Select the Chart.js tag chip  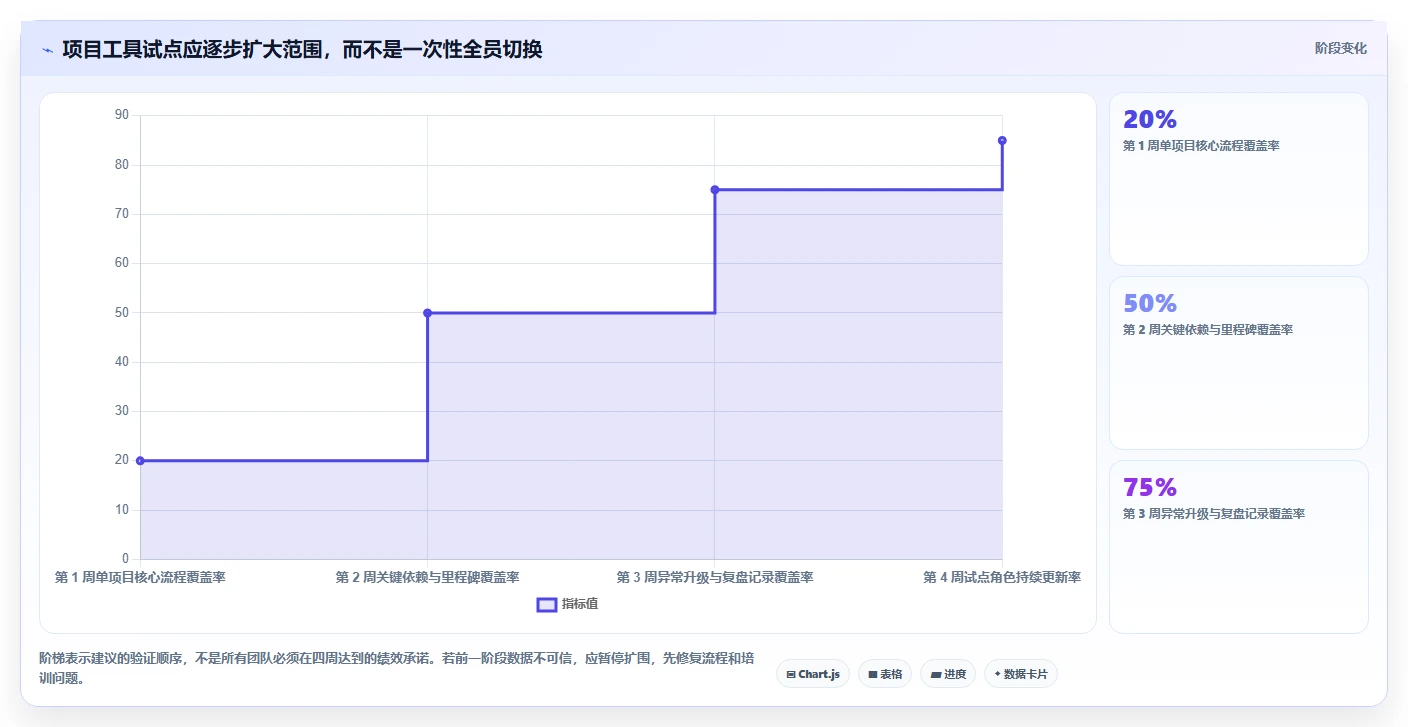pyautogui.click(x=813, y=674)
